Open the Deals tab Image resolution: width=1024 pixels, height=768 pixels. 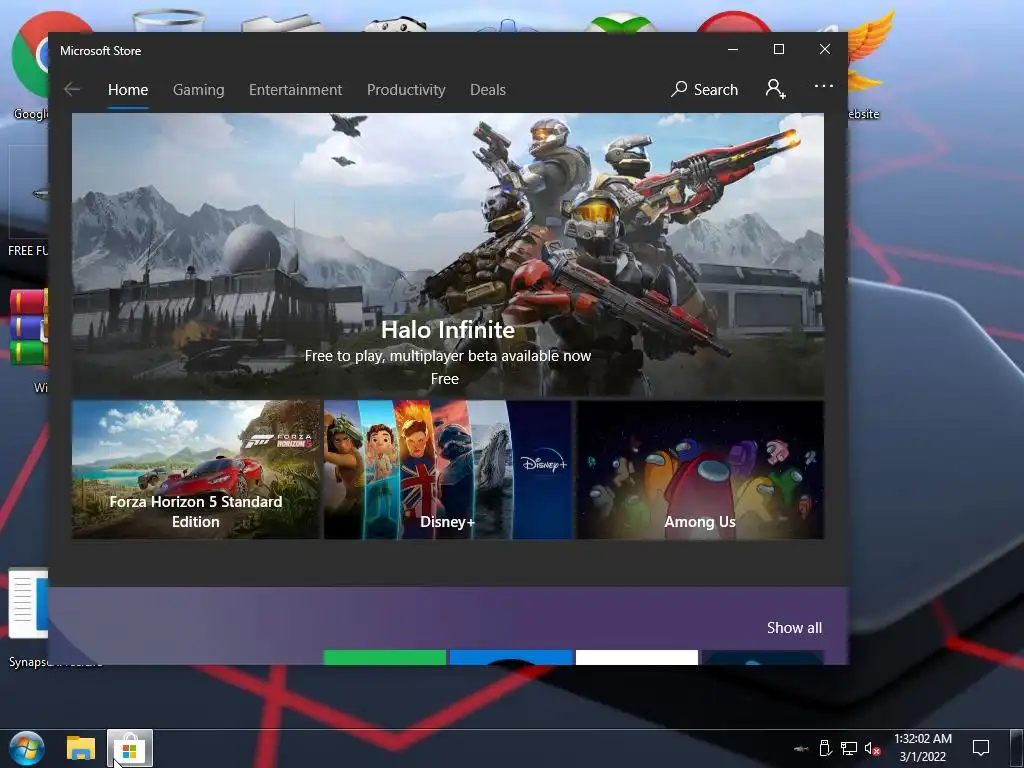(x=488, y=89)
